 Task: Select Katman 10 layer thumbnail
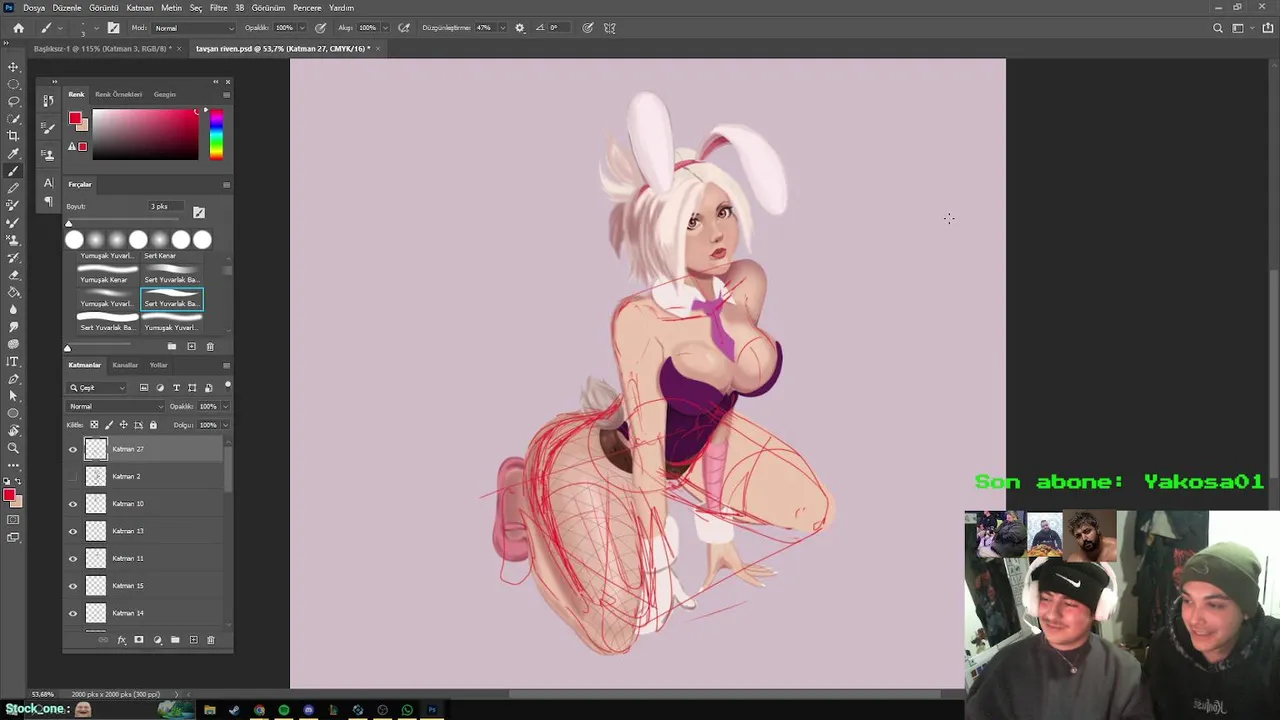click(x=96, y=504)
